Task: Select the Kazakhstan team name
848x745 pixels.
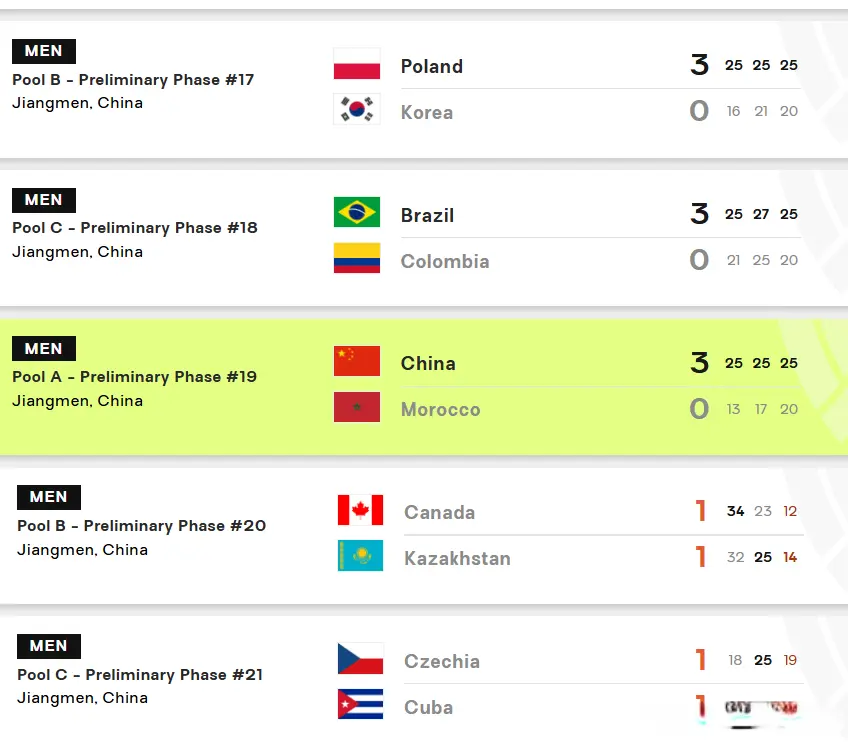Action: point(457,558)
